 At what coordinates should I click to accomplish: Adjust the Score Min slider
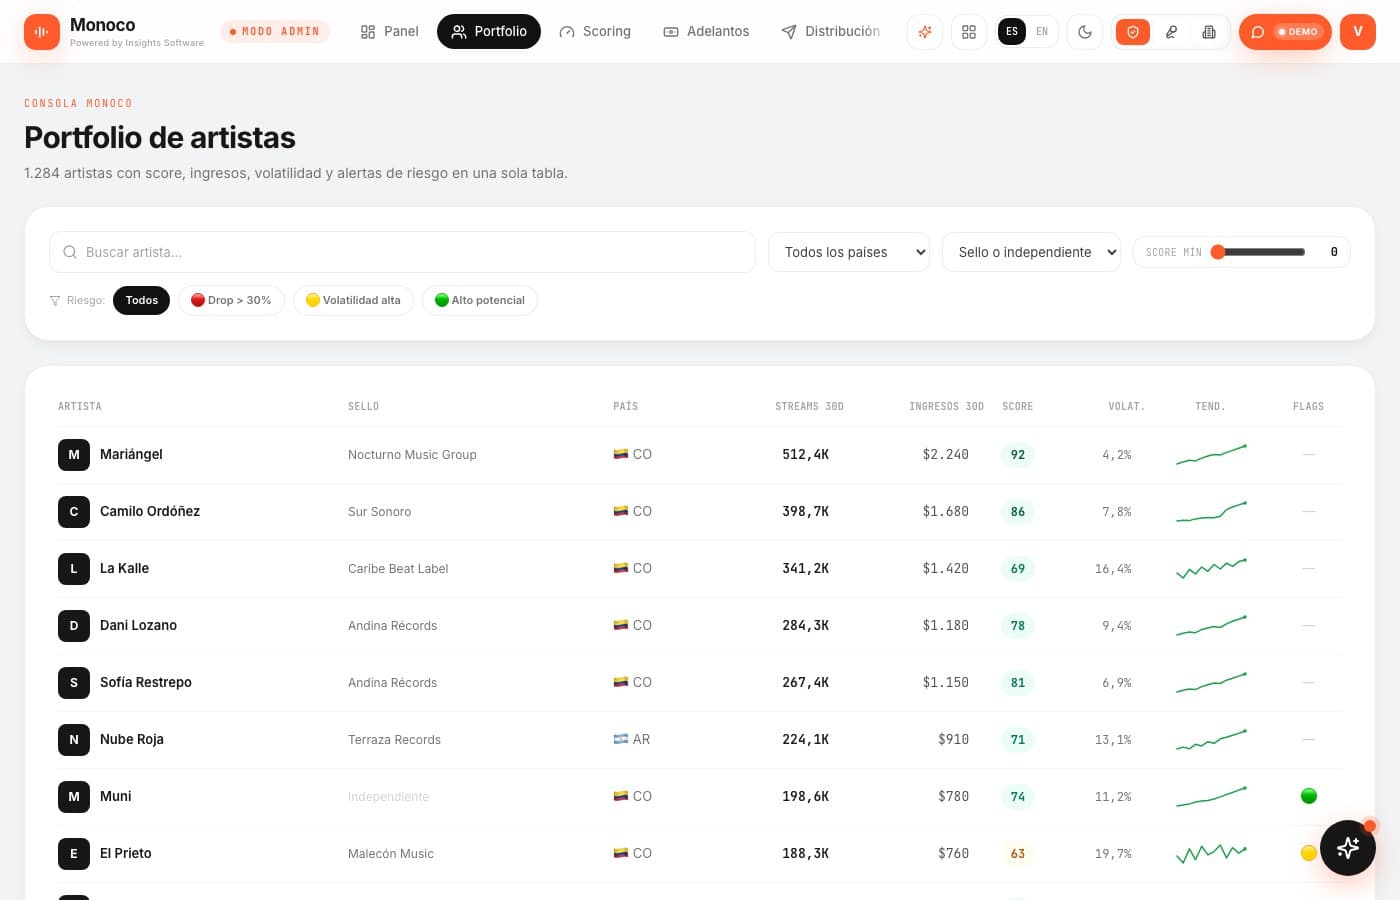1258,252
